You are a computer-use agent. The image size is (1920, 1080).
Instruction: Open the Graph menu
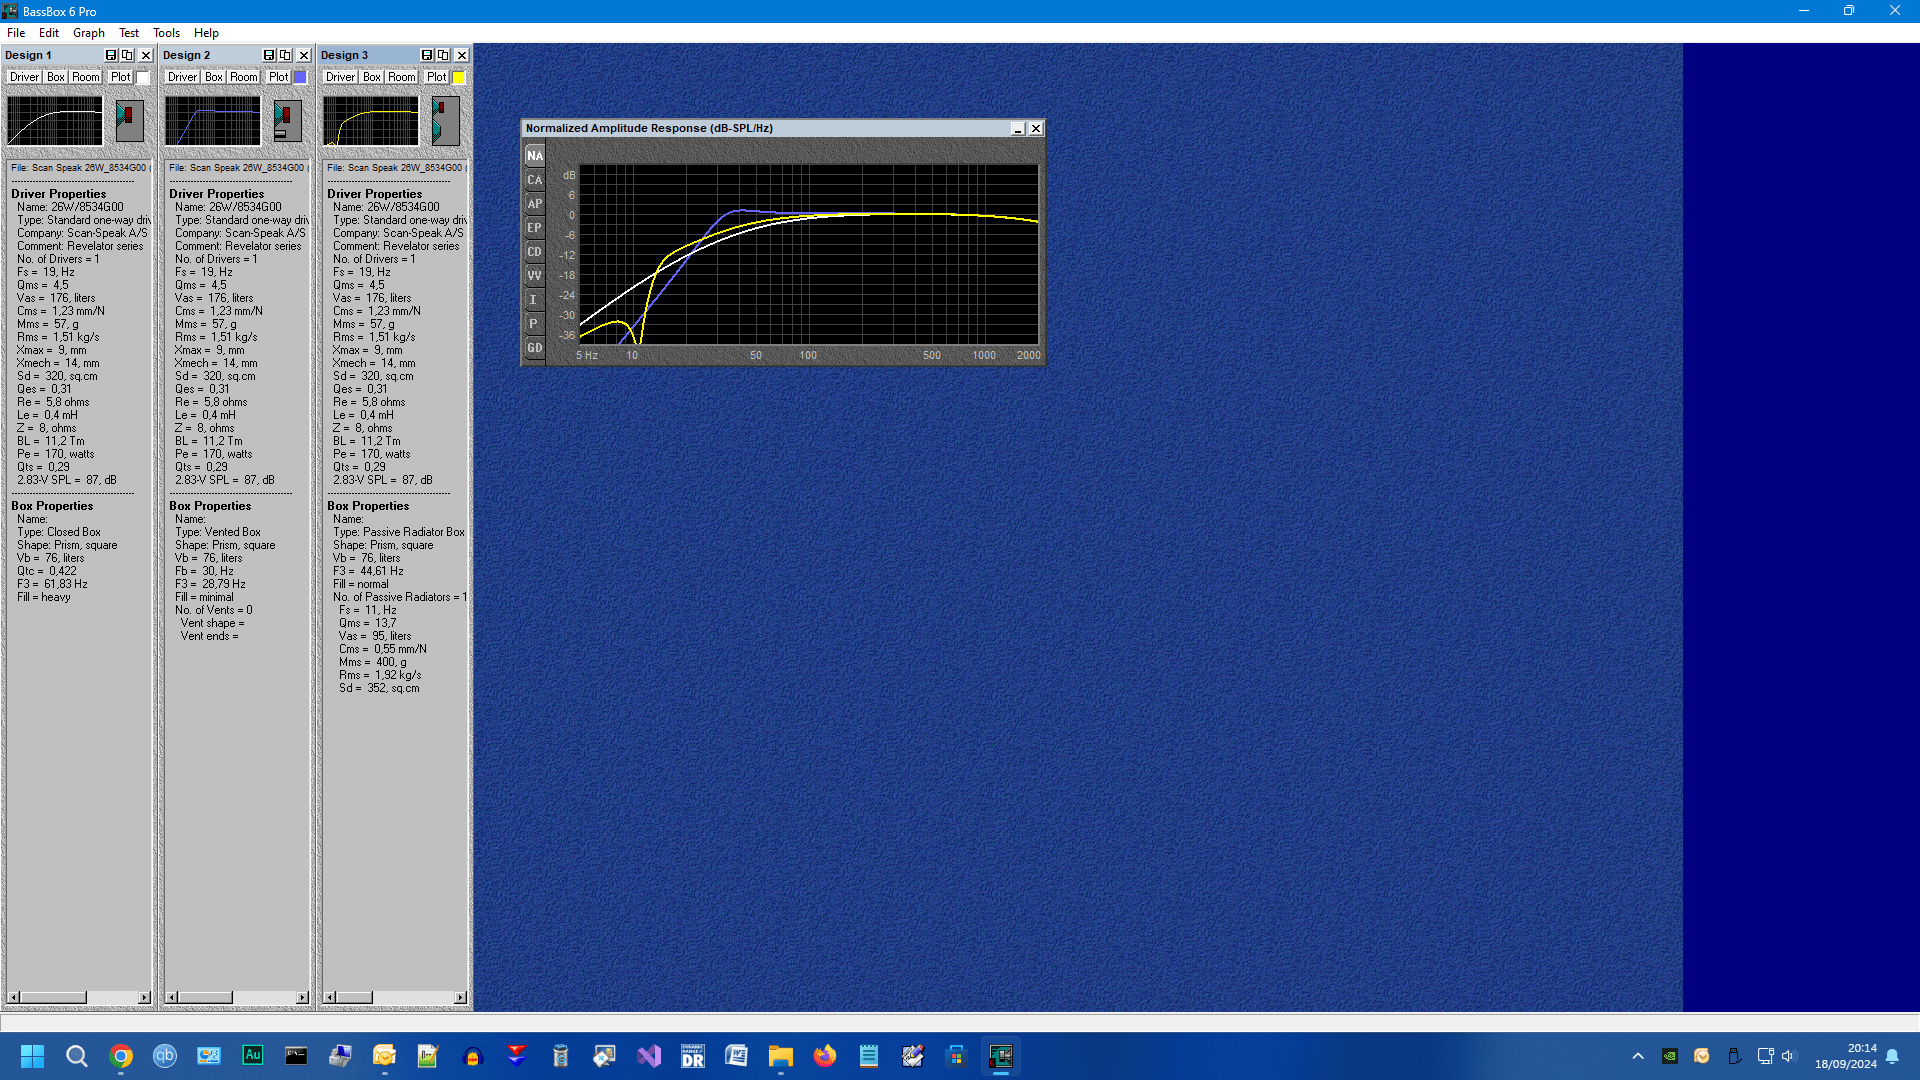pos(89,33)
